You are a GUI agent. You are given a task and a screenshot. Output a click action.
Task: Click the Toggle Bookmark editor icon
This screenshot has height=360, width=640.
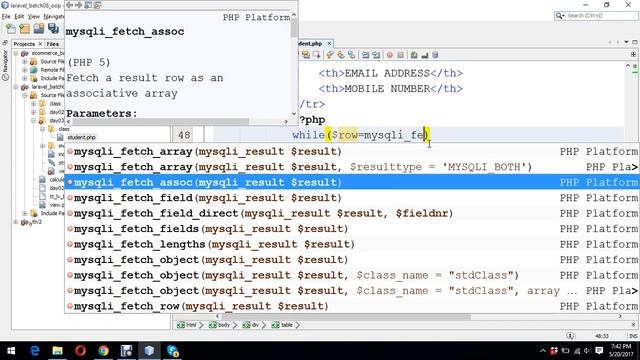tap(351, 55)
